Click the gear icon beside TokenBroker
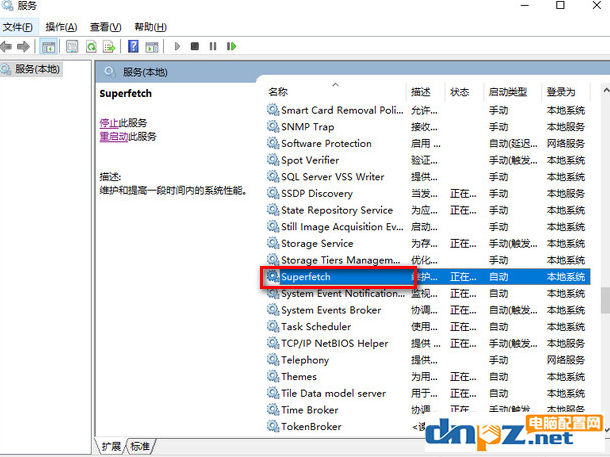 (273, 427)
